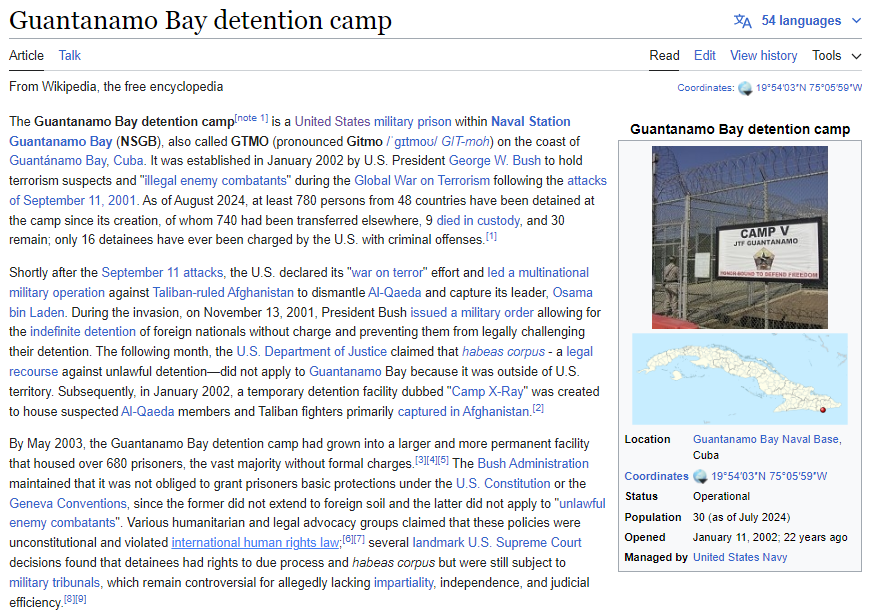
Task: Follow the habeas corpus italic link
Action: [x=503, y=352]
